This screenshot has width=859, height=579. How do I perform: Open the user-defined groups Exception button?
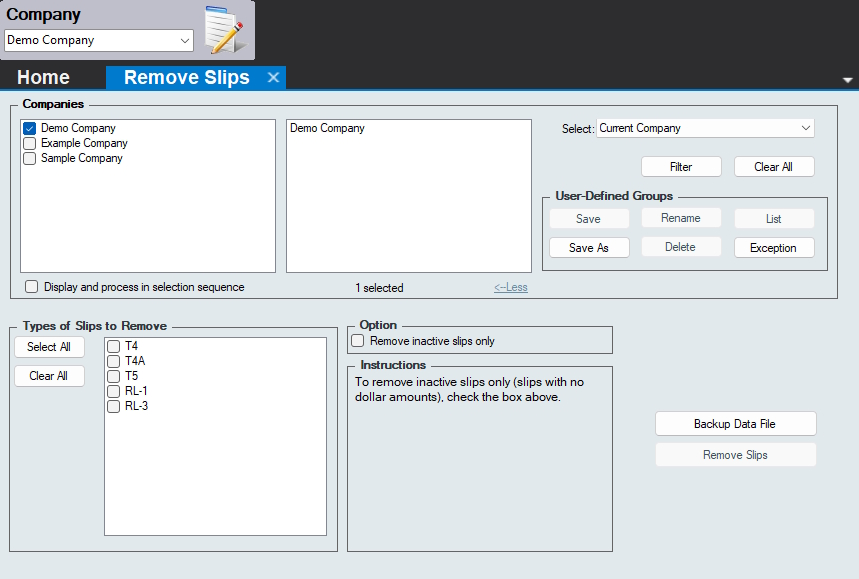pyautogui.click(x=773, y=248)
